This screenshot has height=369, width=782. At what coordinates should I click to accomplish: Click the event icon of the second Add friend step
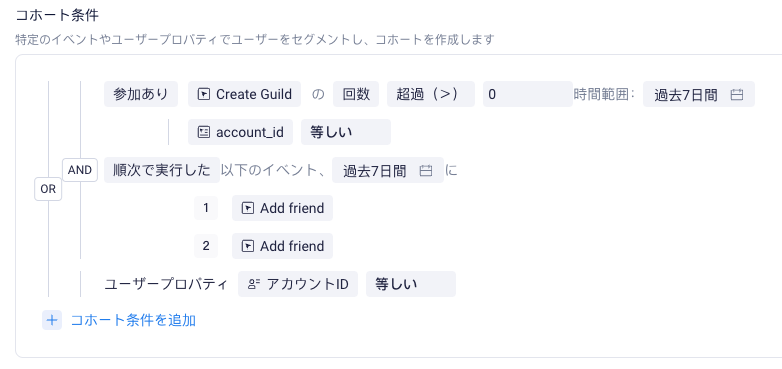pyautogui.click(x=247, y=246)
